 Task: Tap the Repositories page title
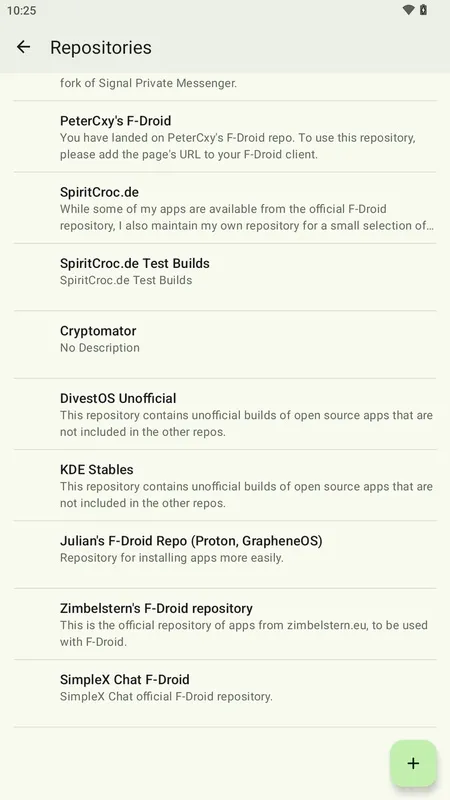[101, 47]
